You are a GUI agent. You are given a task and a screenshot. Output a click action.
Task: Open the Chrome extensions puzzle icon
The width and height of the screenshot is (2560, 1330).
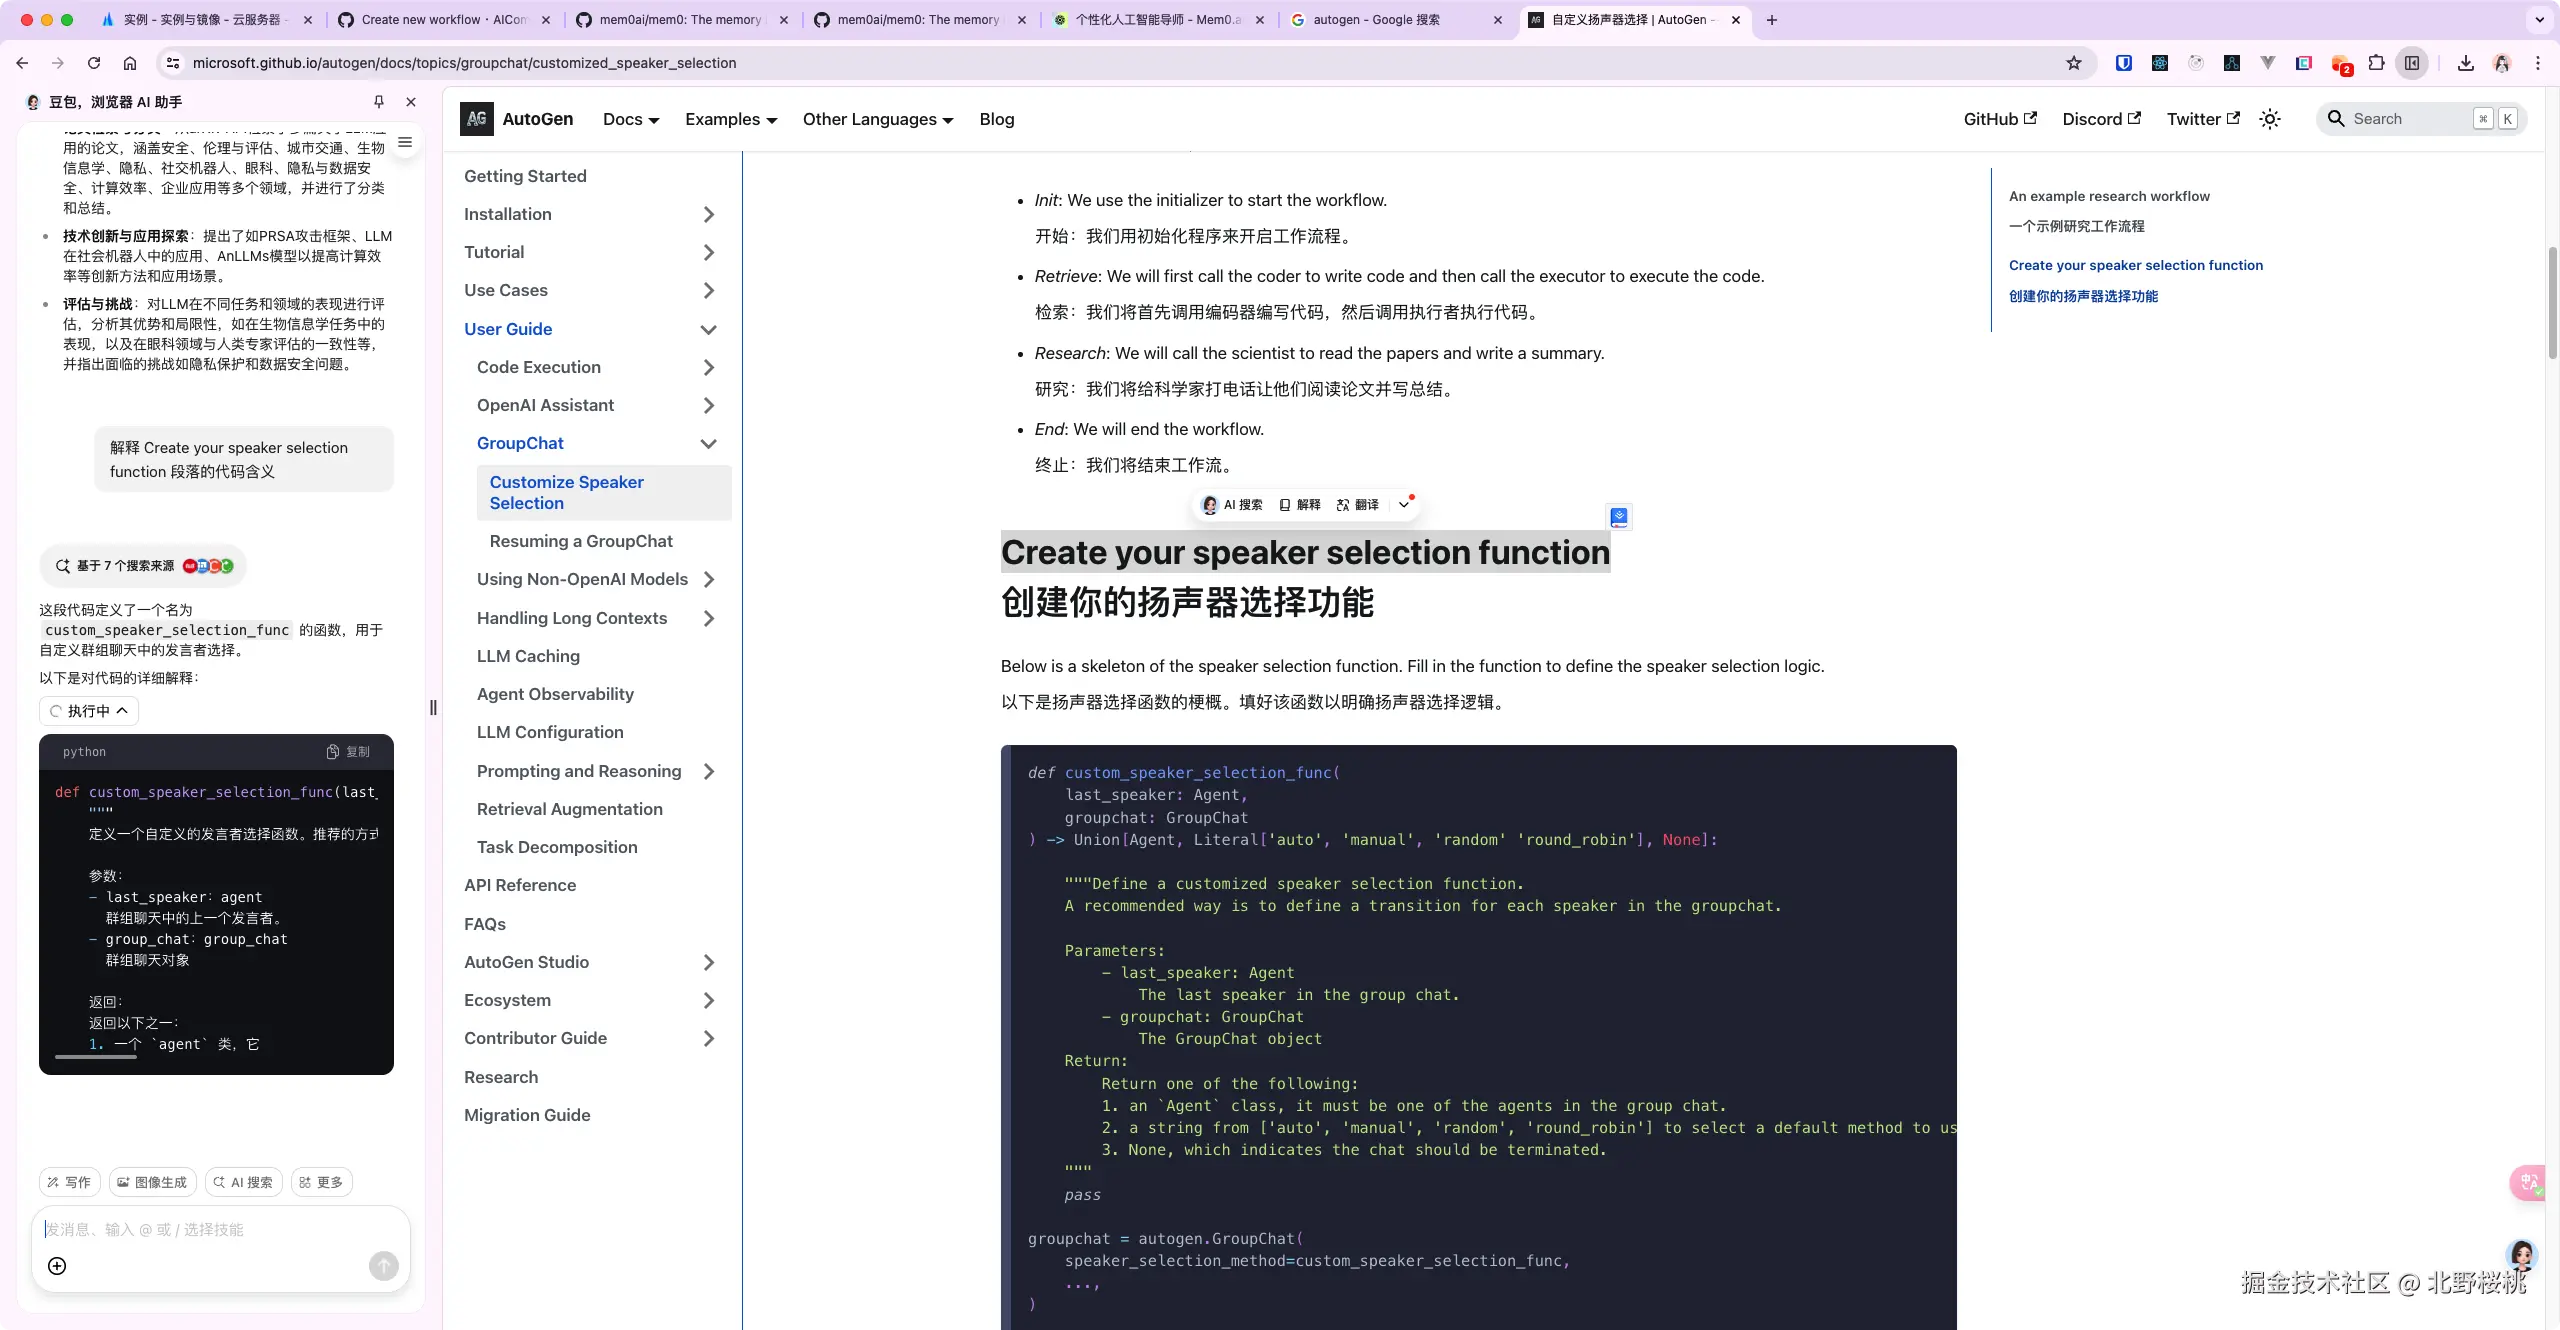click(2376, 63)
